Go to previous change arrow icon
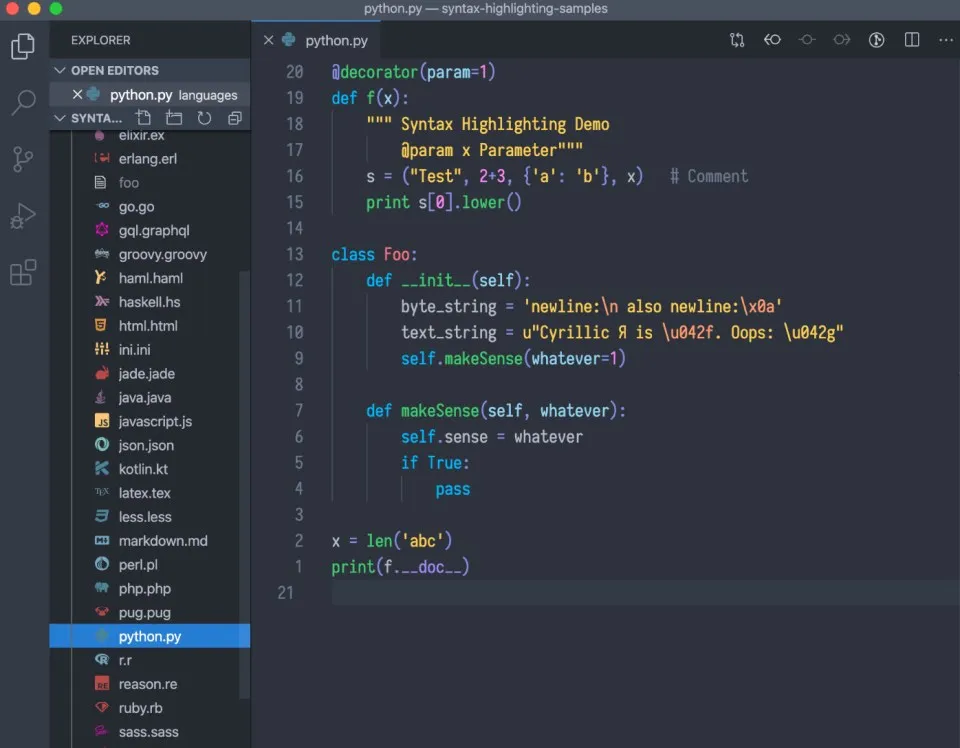Image resolution: width=960 pixels, height=748 pixels. click(772, 40)
